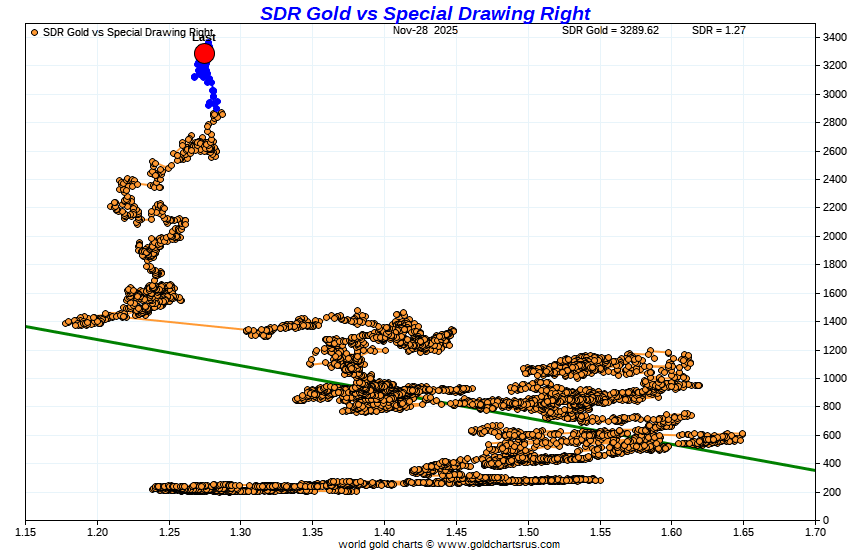Click the 0 label on the y-axis

(825, 520)
